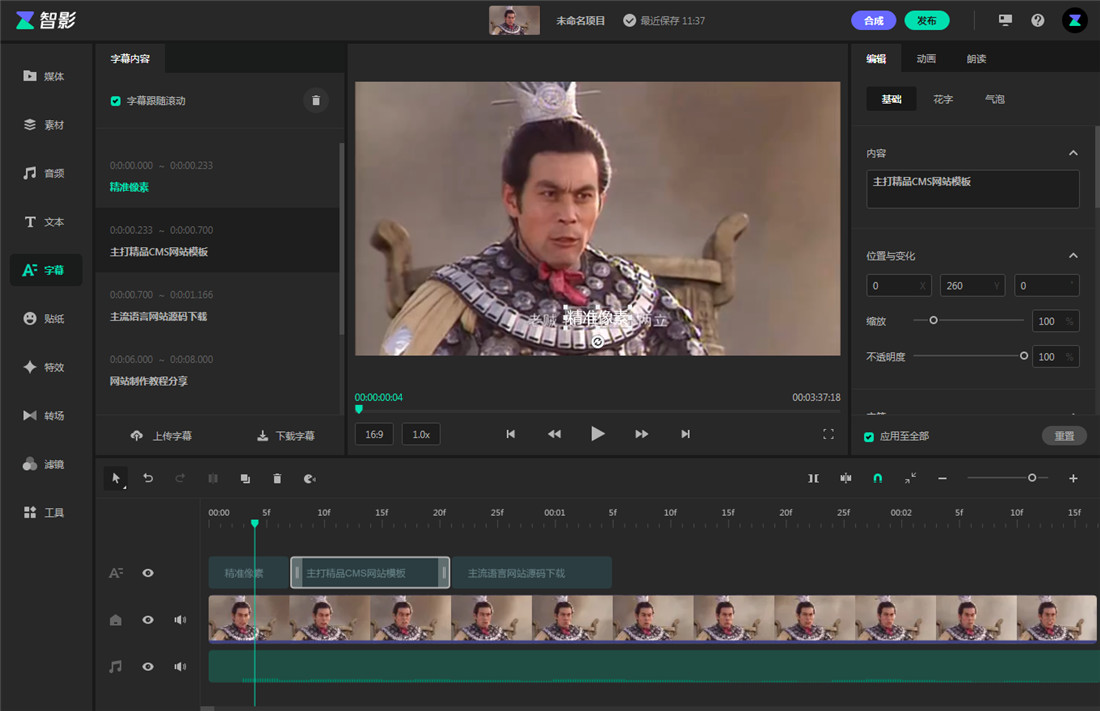Select the 编辑 tab
Screen dimensions: 1100x711
(x=876, y=59)
